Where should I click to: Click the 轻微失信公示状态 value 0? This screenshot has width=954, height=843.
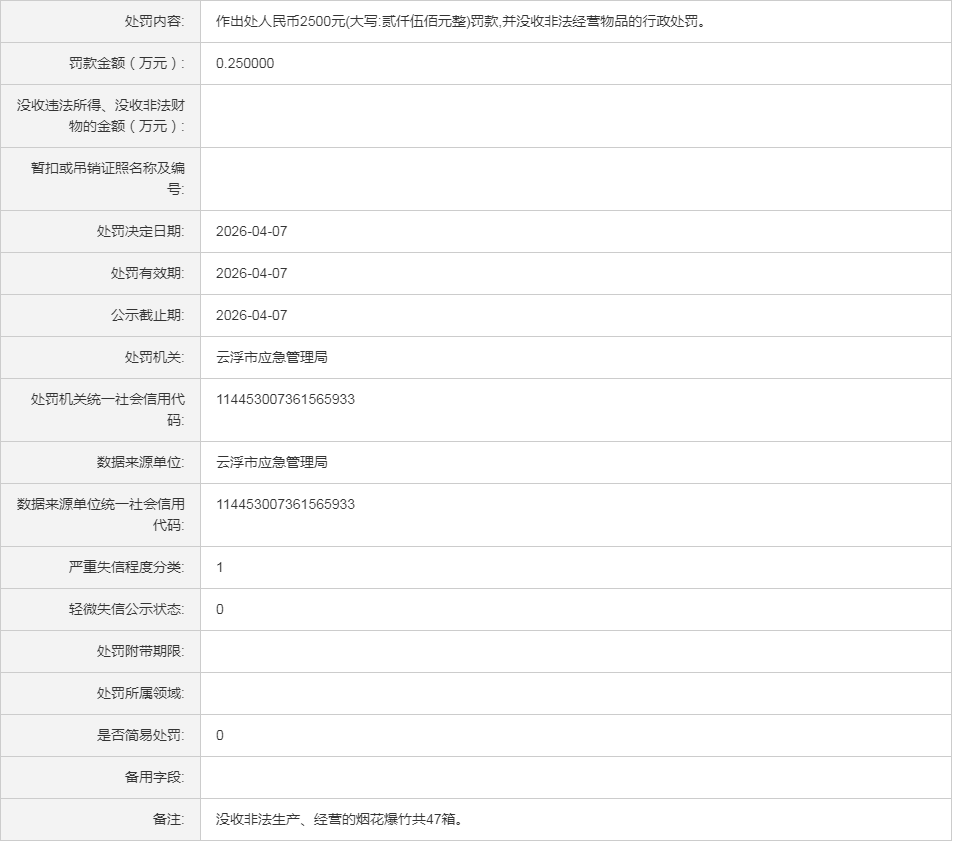click(220, 609)
